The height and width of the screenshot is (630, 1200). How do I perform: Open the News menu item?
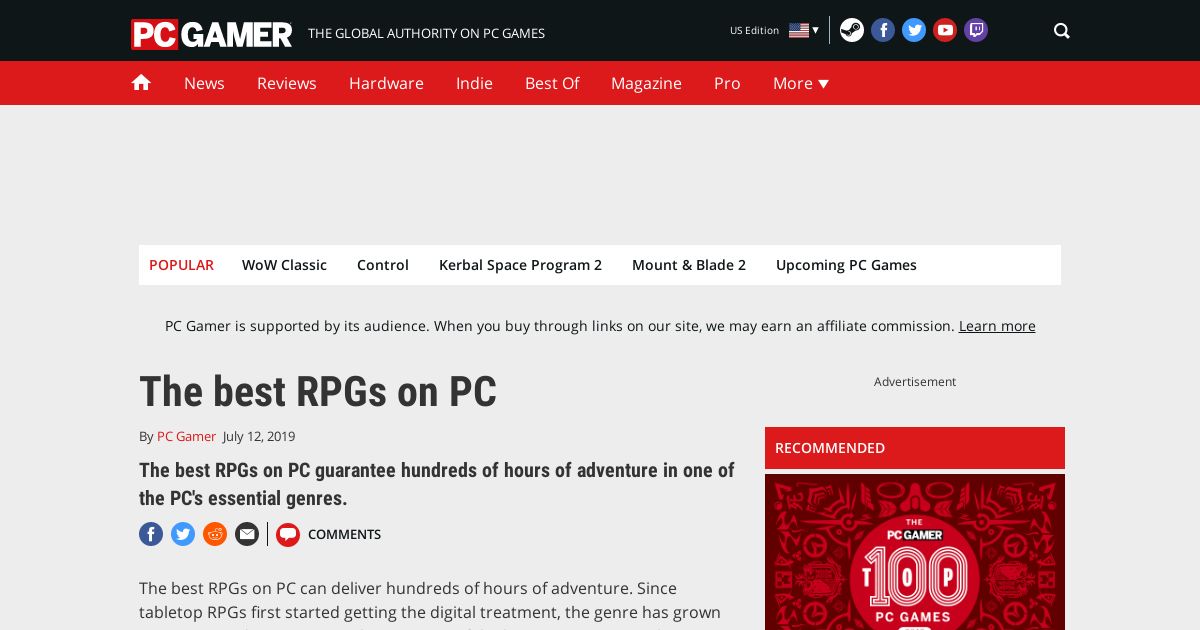204,83
